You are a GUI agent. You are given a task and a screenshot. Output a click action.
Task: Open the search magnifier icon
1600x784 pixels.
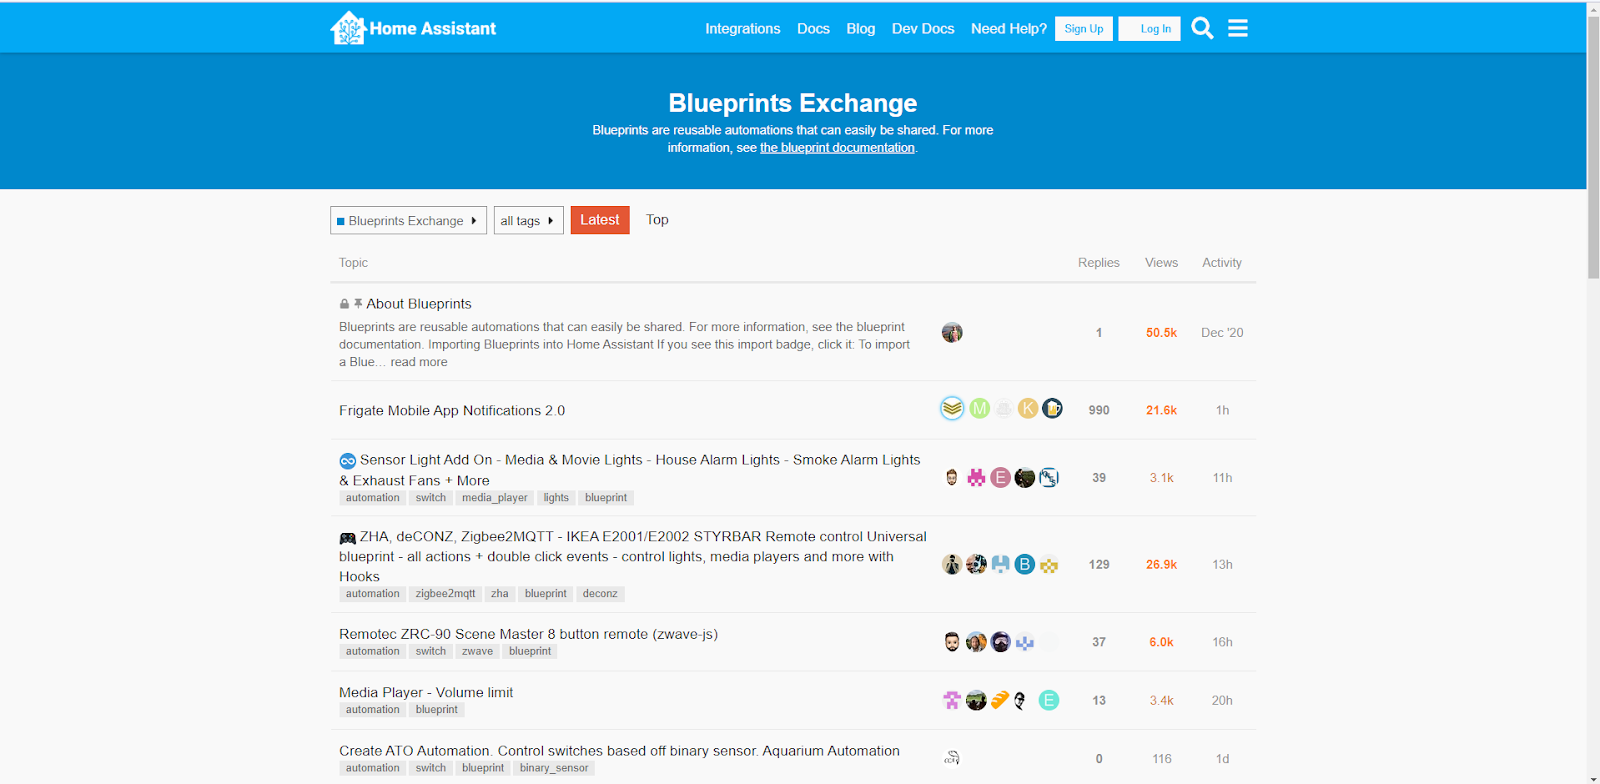1202,28
